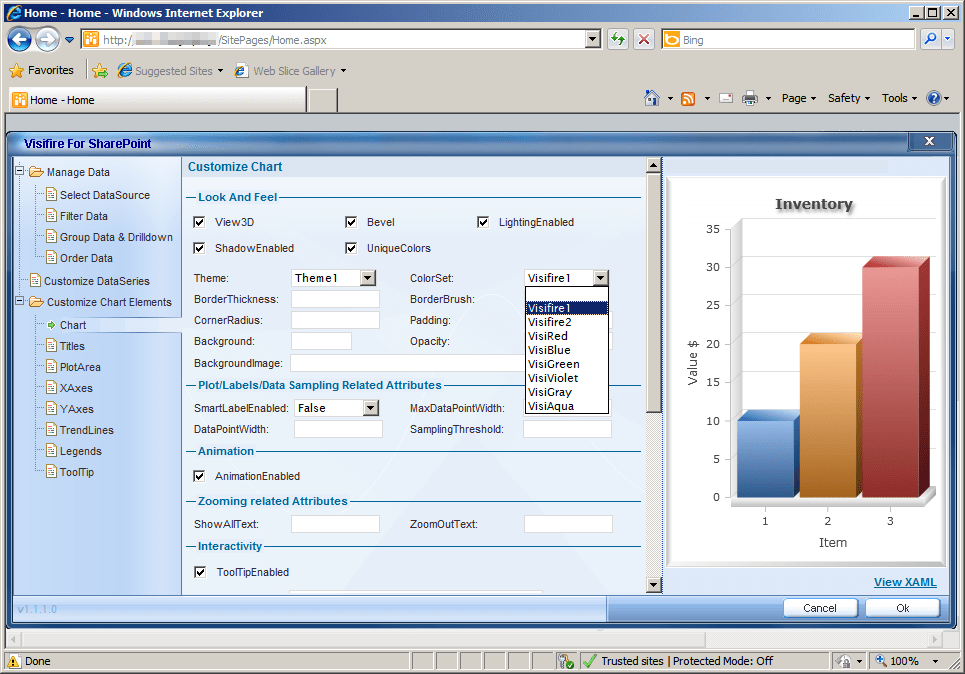Viewport: 965px width, 674px height.
Task: Click the Bing search magnifier icon
Action: click(930, 38)
